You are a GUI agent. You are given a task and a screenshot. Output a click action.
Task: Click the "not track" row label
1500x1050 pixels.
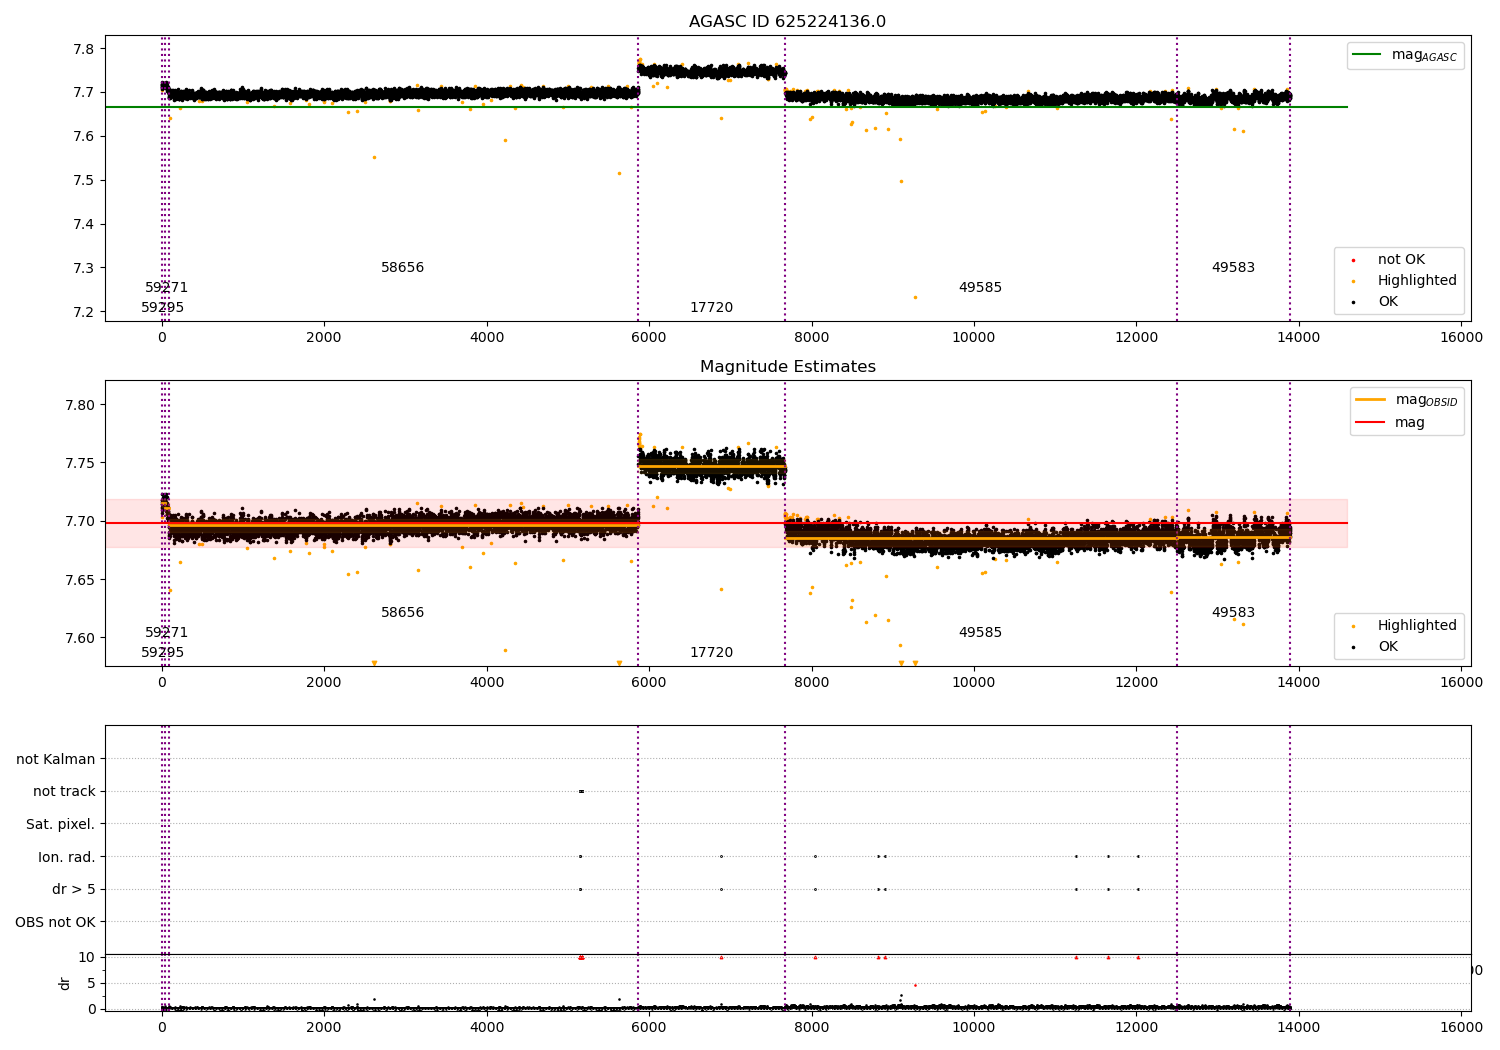pyautogui.click(x=64, y=792)
